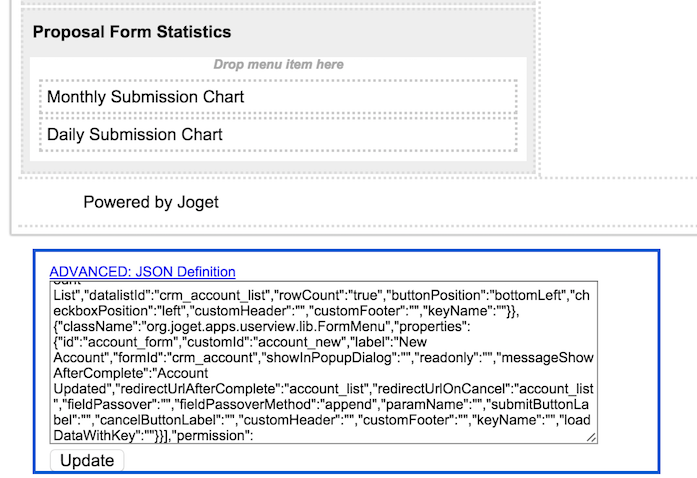The image size is (697, 478).
Task: Click the "Drop menu item here" placeholder
Action: tap(278, 65)
